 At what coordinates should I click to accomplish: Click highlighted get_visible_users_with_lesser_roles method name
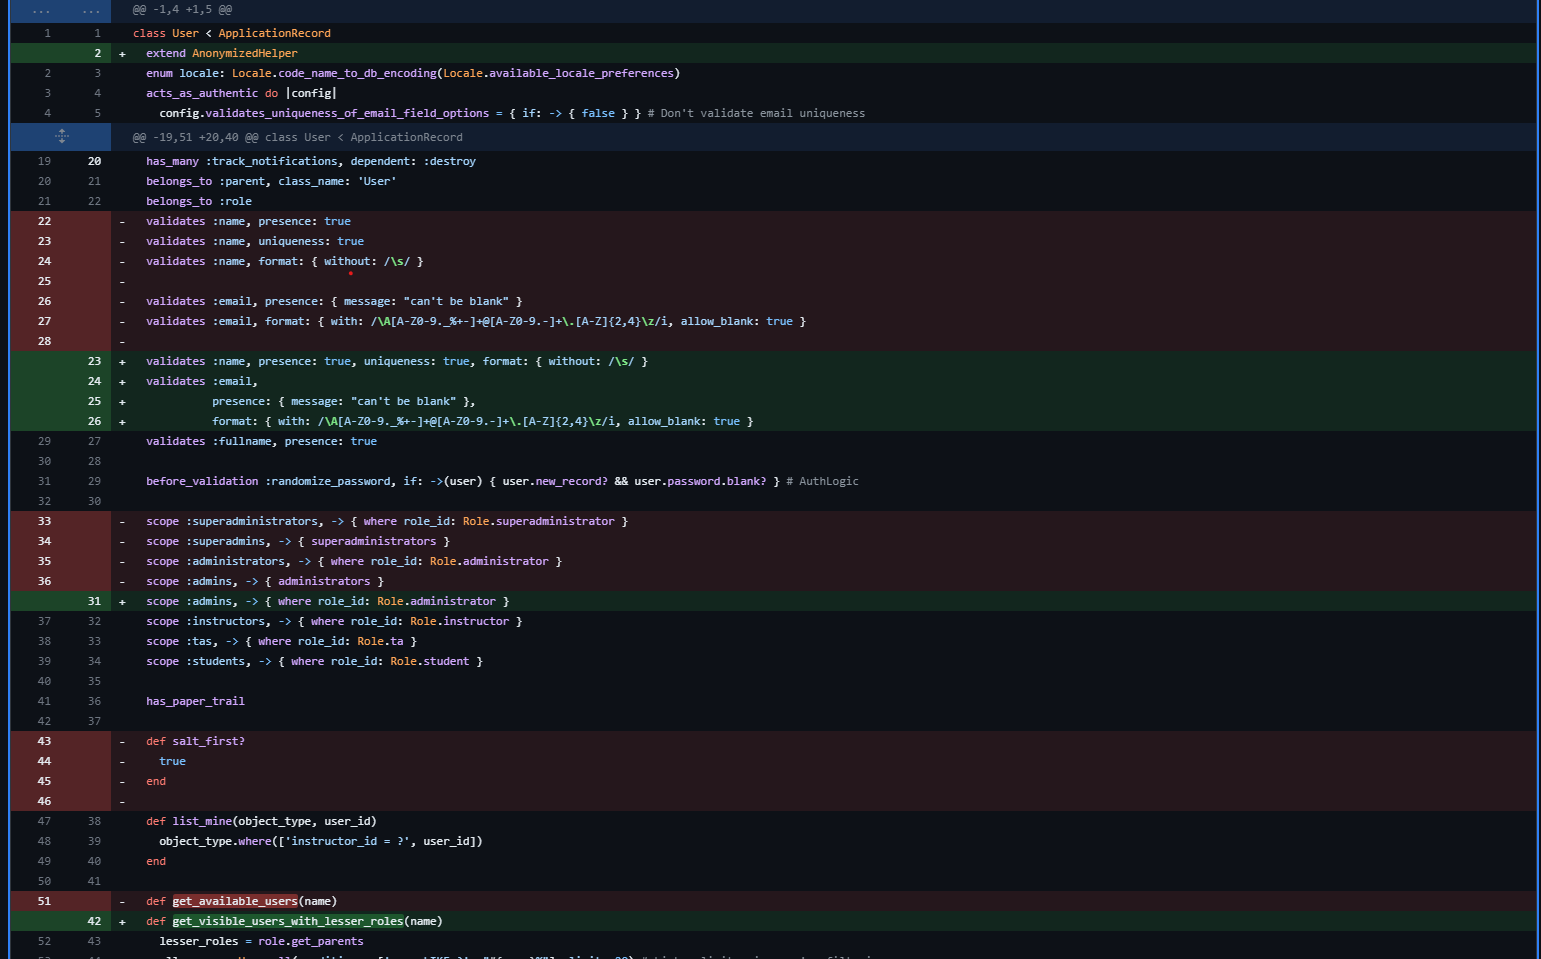[288, 921]
